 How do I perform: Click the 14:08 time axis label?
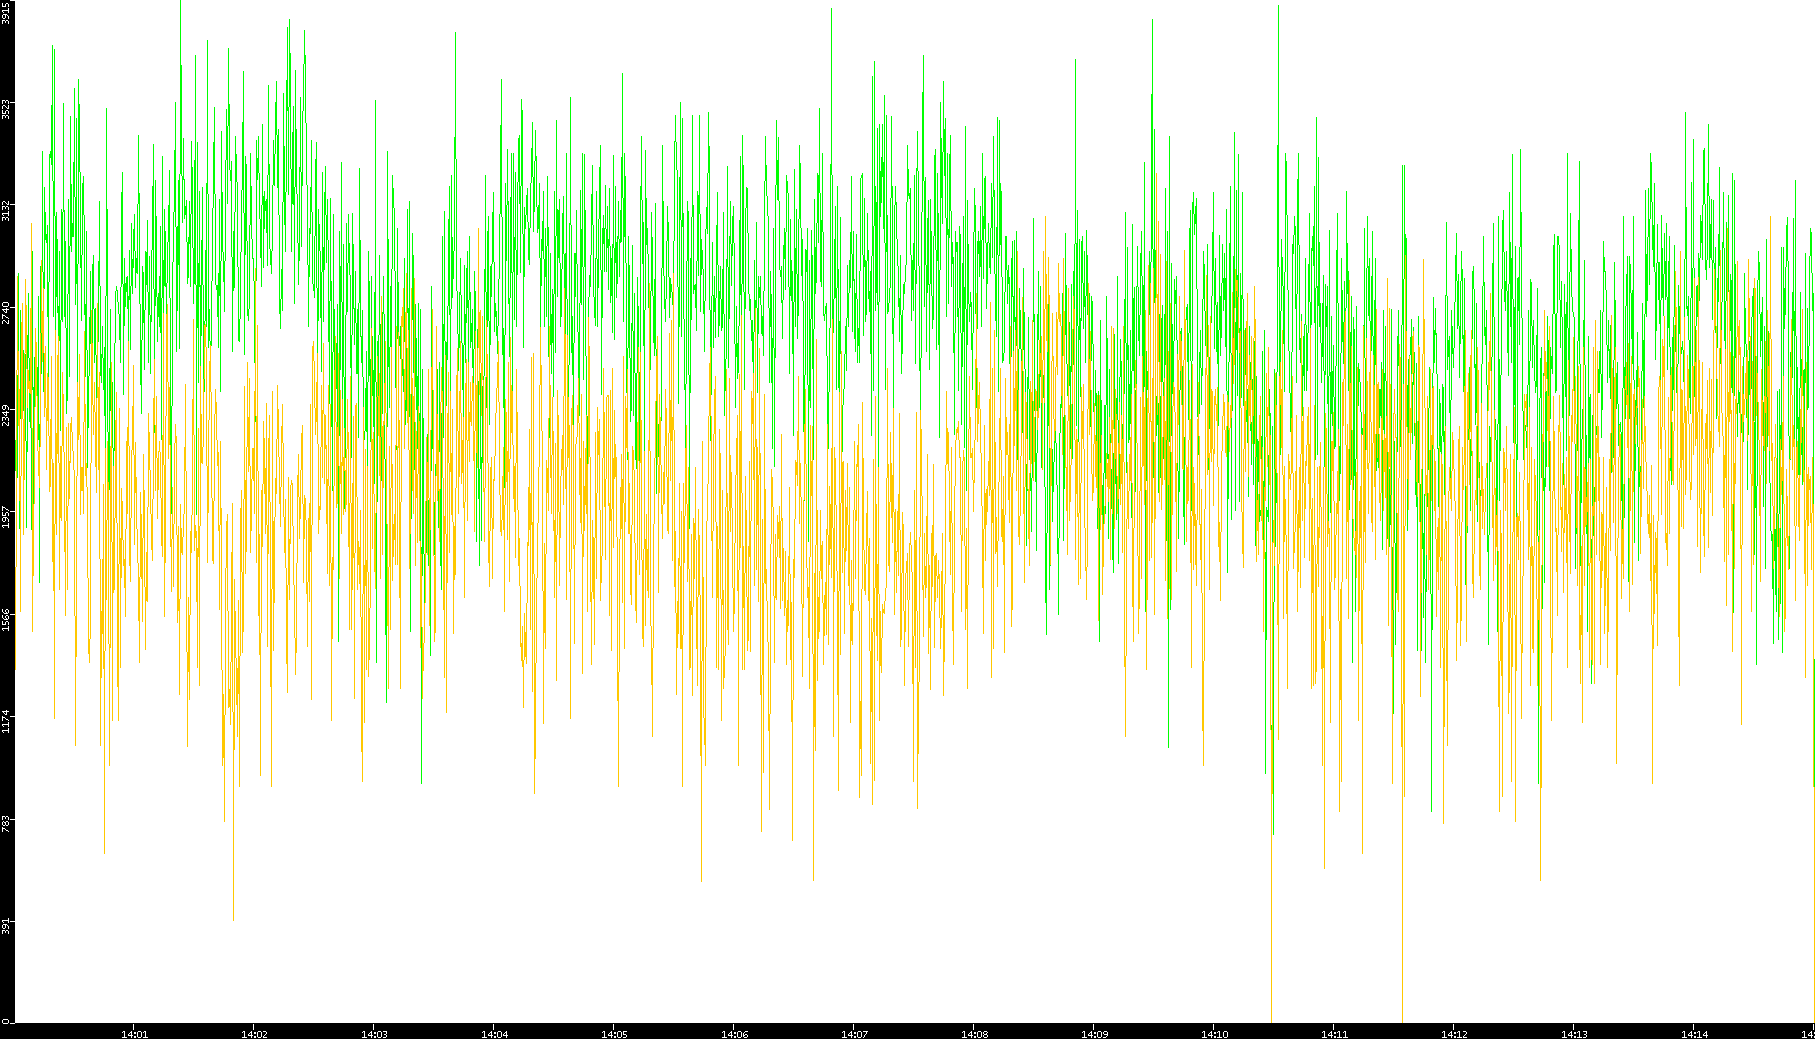pyautogui.click(x=974, y=1033)
